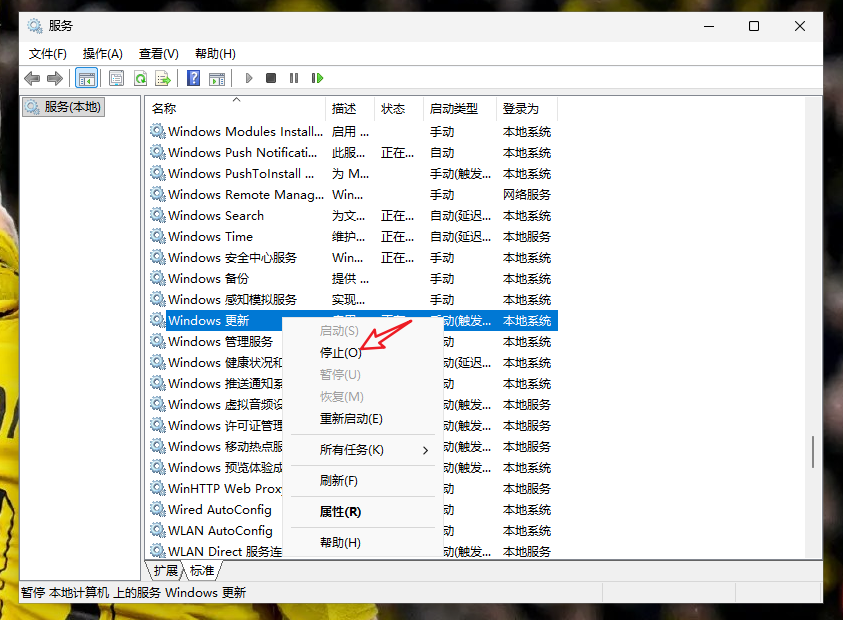Switch to the 扩展 tab
Viewport: 843px width, 620px height.
165,571
